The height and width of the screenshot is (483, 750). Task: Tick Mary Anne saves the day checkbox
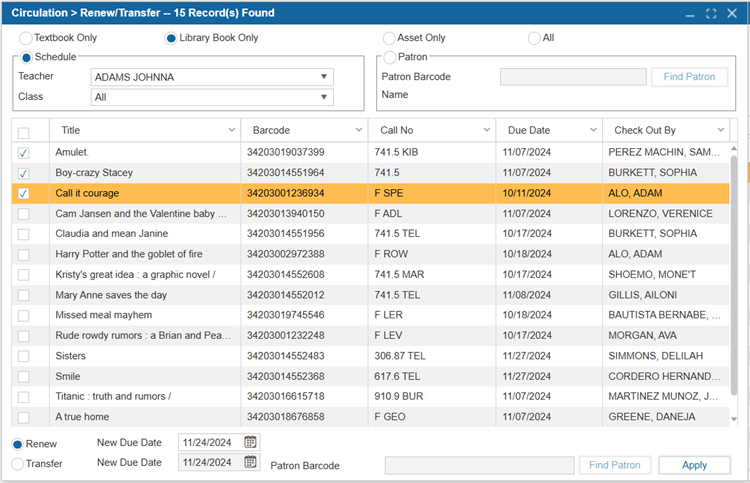pyautogui.click(x=23, y=296)
